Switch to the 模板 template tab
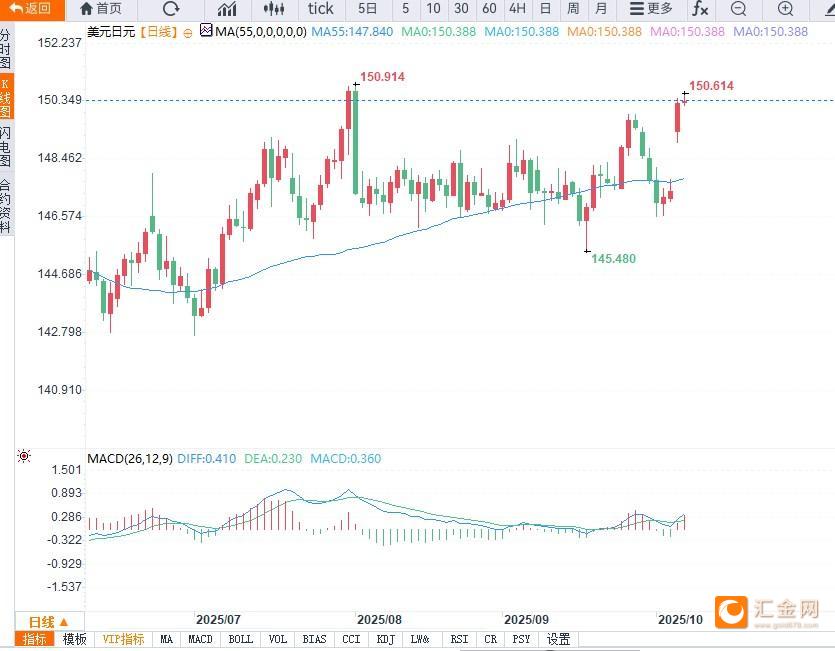 point(75,639)
